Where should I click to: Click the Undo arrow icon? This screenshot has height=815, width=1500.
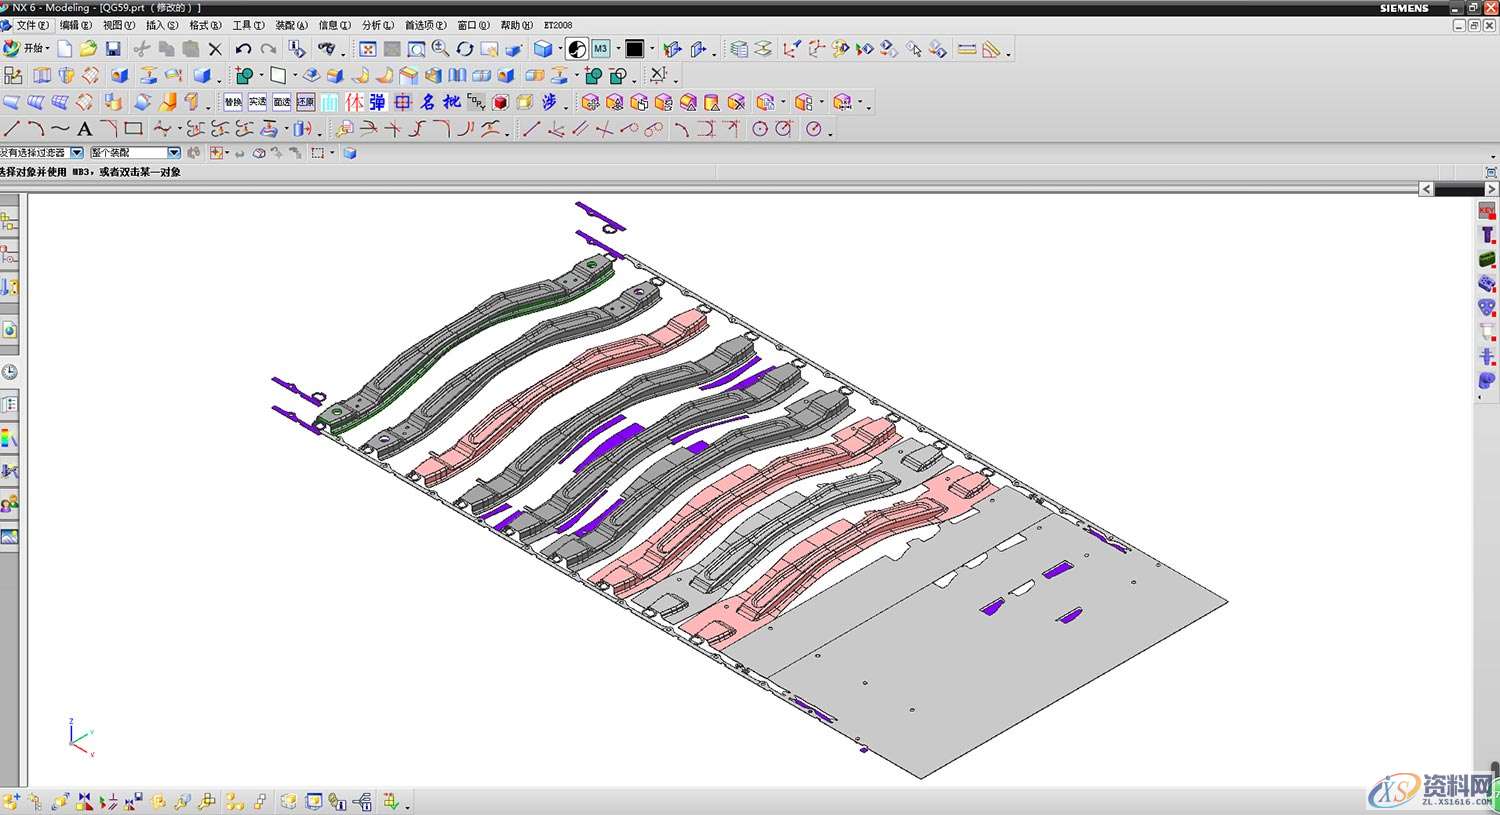[x=243, y=49]
